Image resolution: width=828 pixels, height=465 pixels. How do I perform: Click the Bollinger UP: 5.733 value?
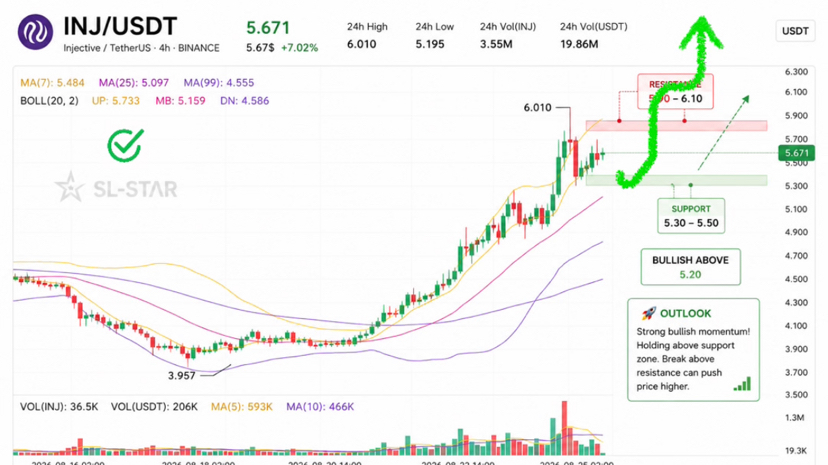(116, 101)
